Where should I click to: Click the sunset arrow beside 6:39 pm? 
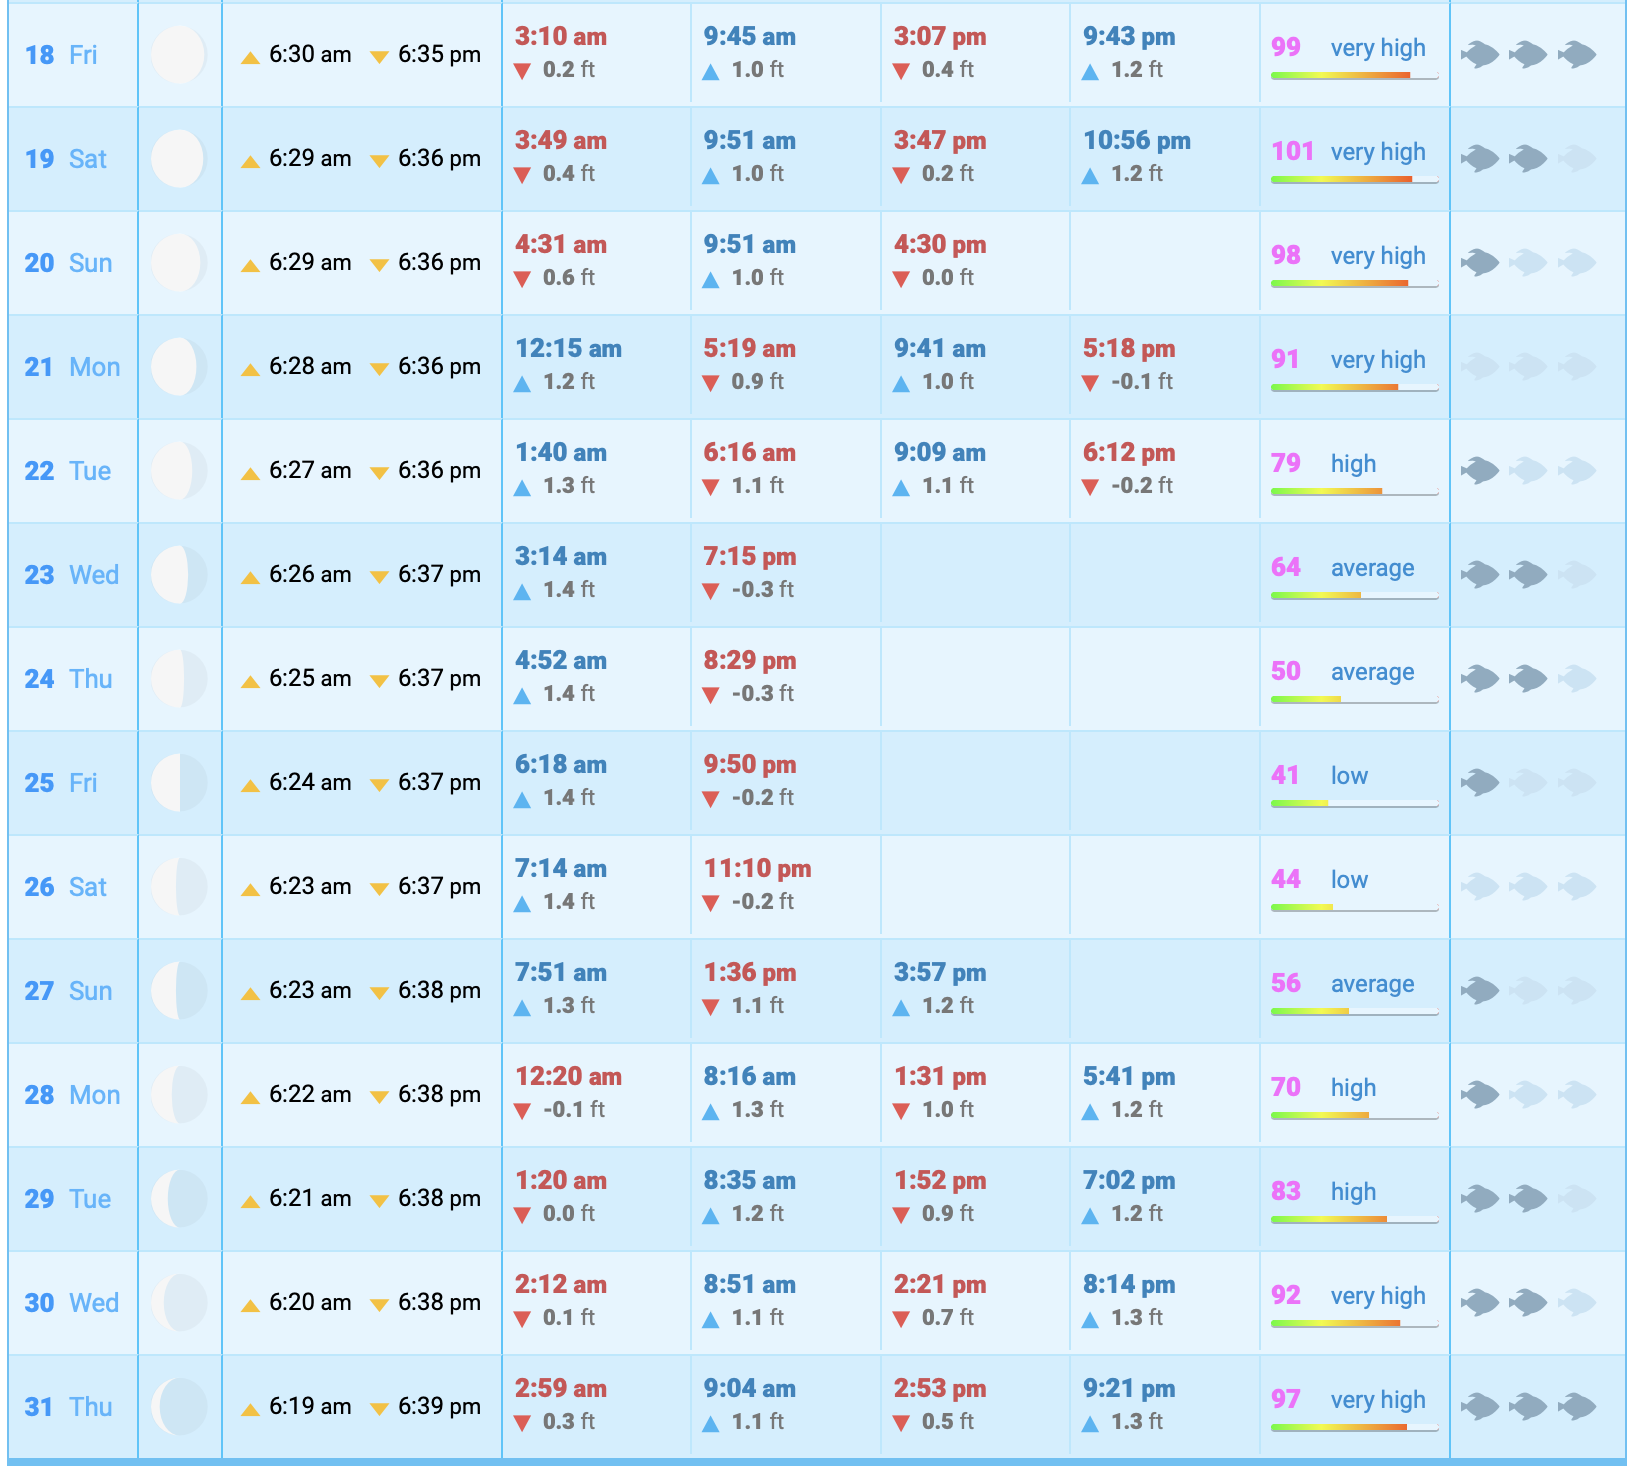pyautogui.click(x=379, y=1409)
